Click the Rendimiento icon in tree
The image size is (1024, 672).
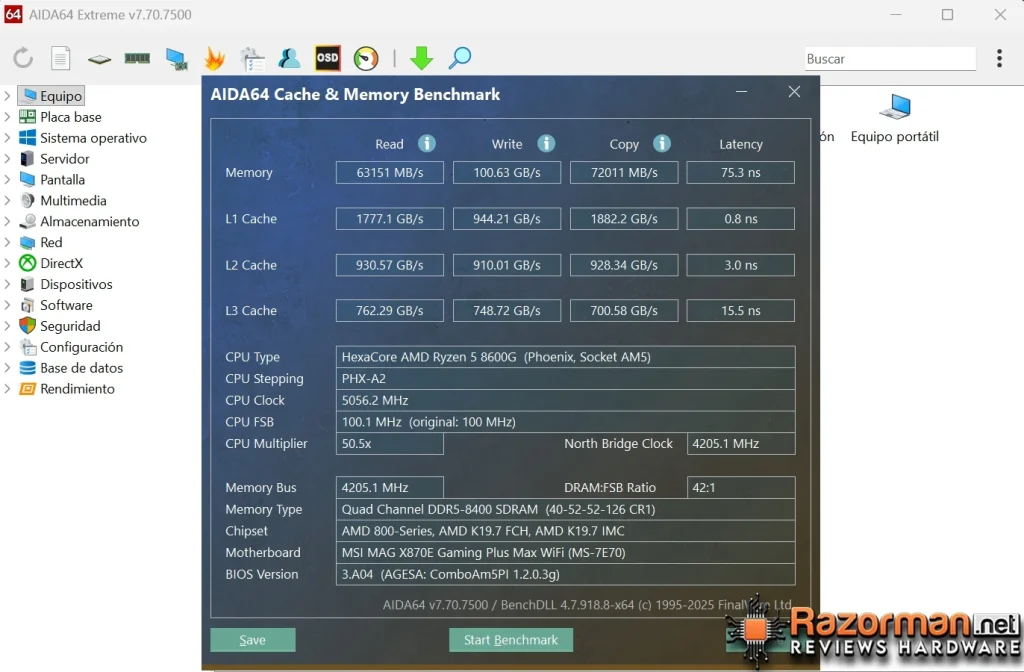coord(27,389)
